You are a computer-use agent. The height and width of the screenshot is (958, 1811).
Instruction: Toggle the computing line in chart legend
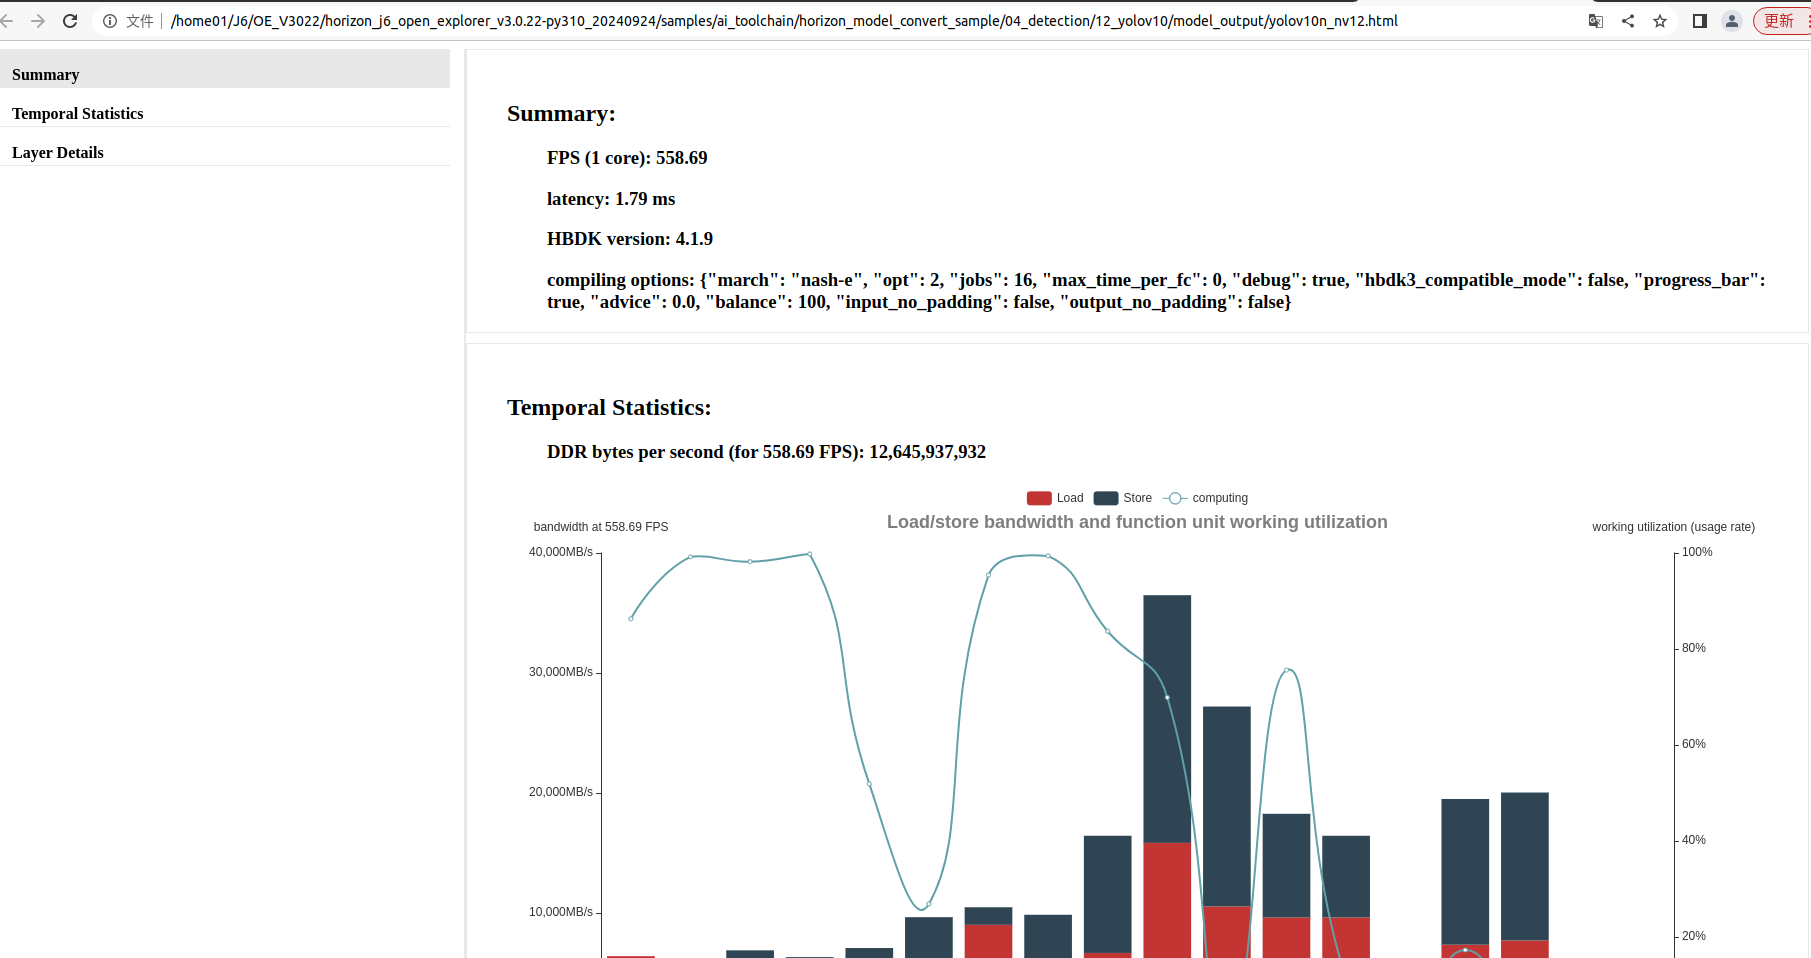point(1205,498)
